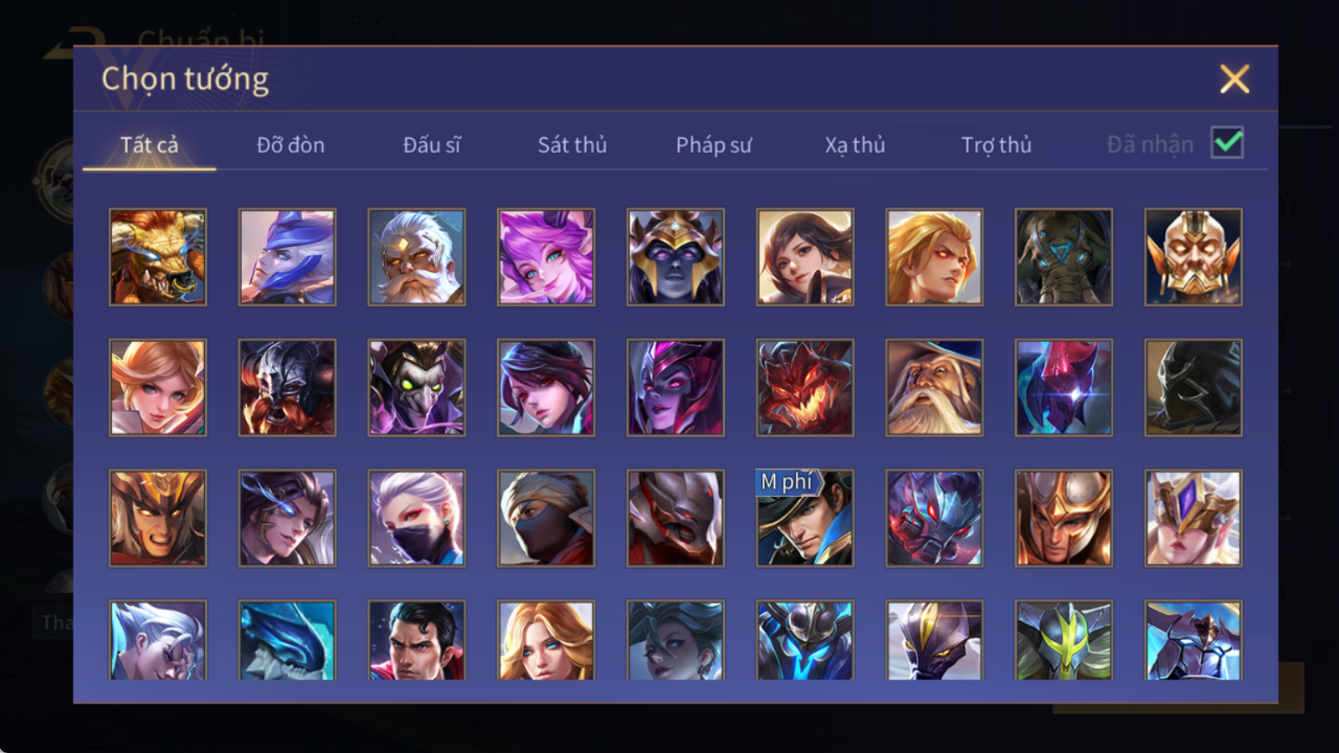Open the 'Xạ thủ' category tab
1339x753 pixels.
point(855,145)
